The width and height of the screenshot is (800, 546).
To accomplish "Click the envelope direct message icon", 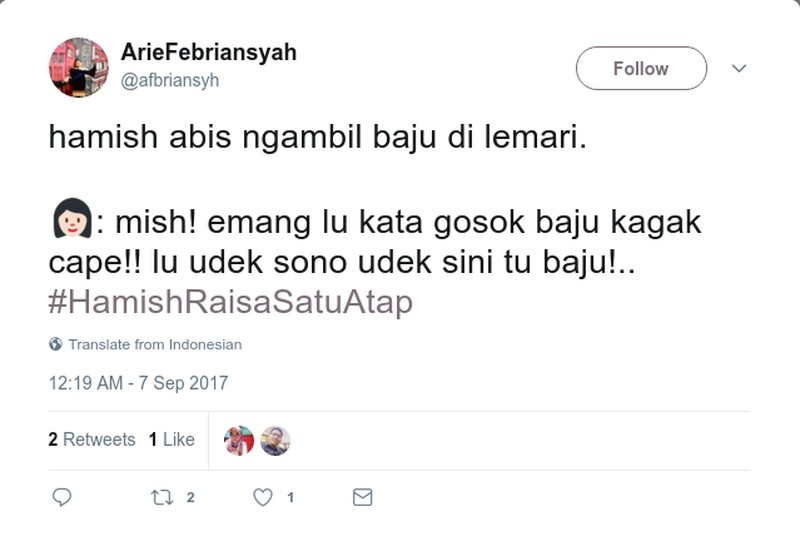I will pos(362,497).
